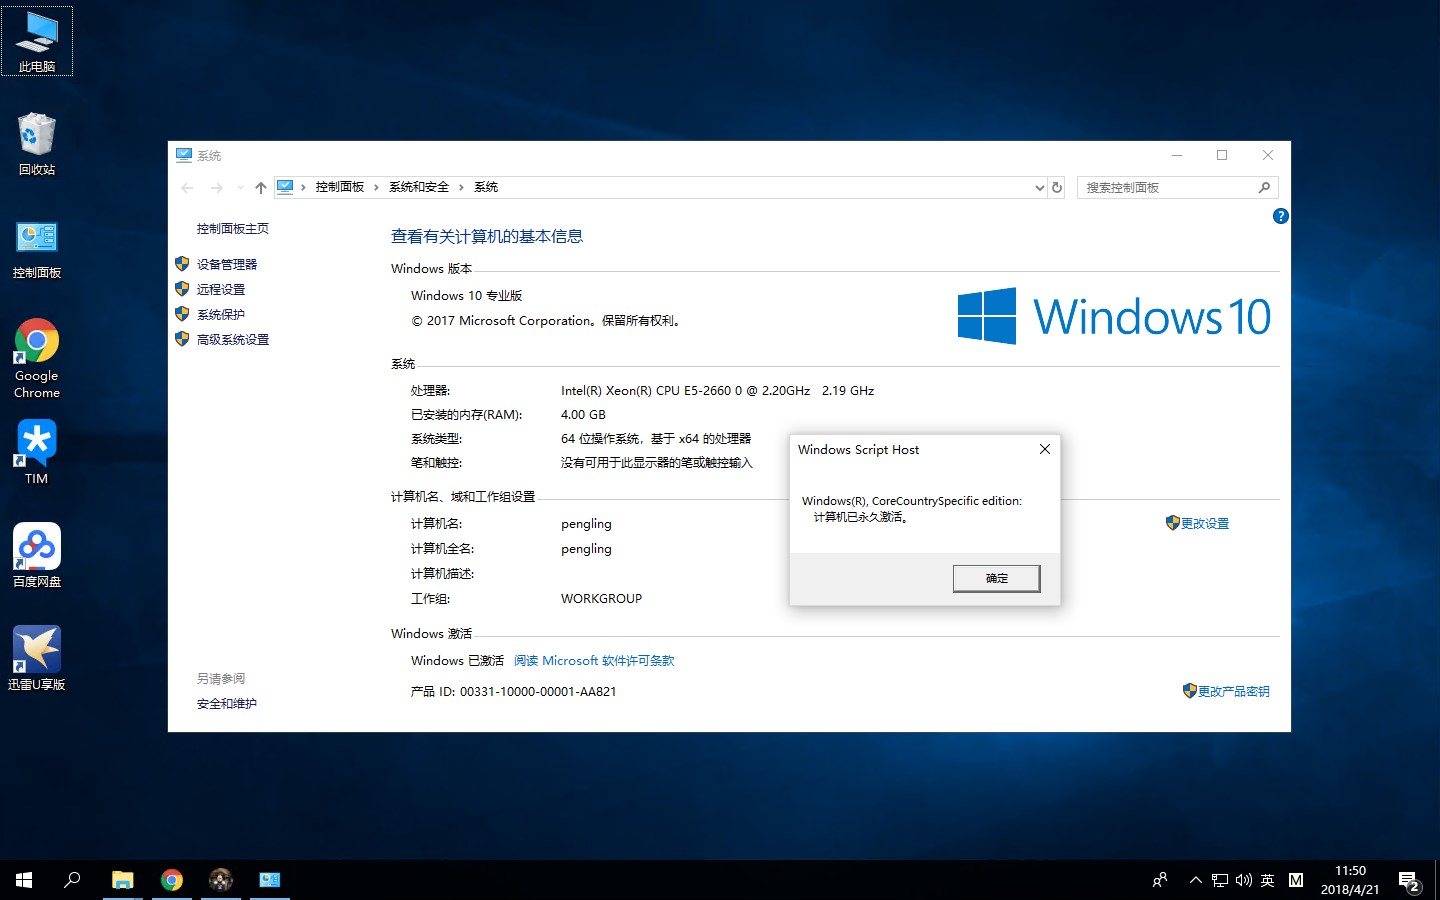Screen dimensions: 1440x900
Task: Open File Explorer from the taskbar
Action: coord(122,880)
